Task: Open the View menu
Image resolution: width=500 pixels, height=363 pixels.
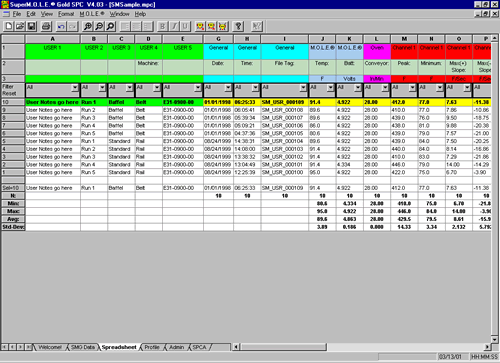Action: coord(47,14)
